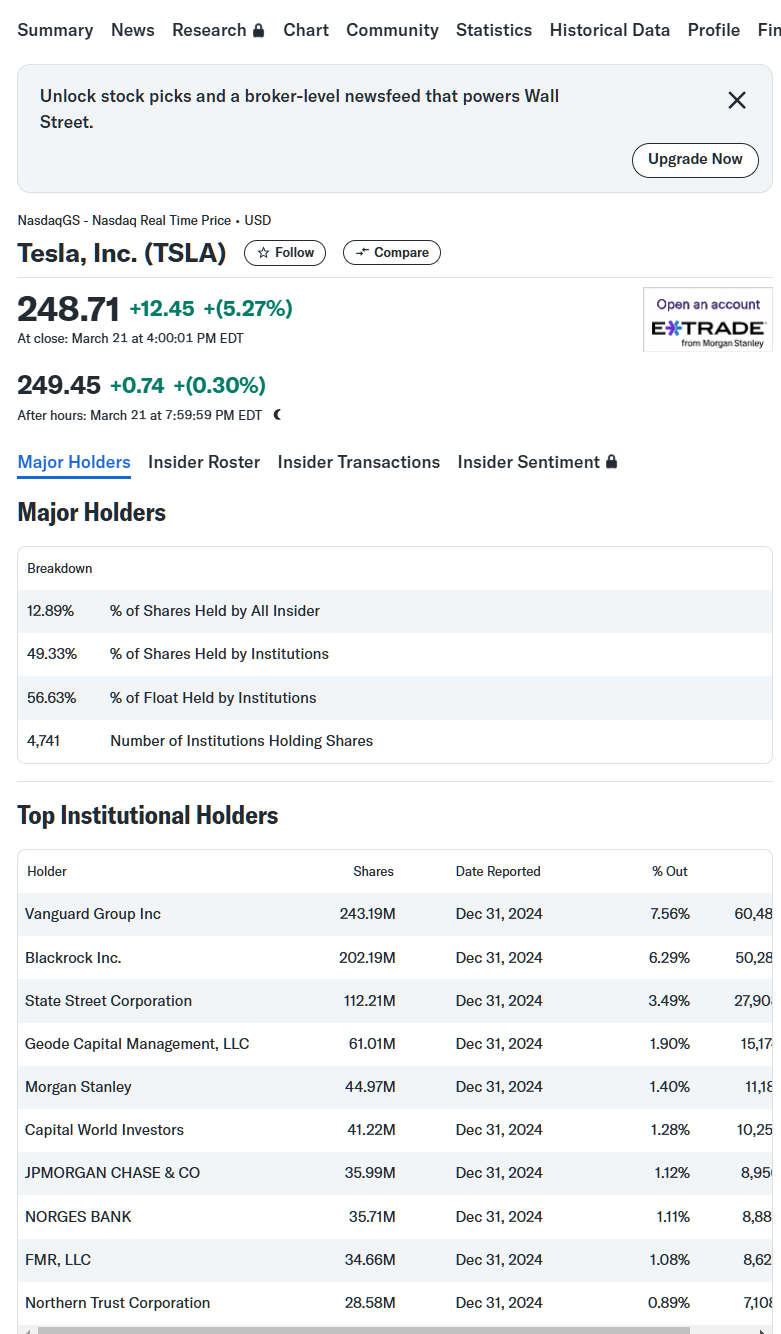This screenshot has width=781, height=1334.
Task: Open the Community tab
Action: point(392,30)
